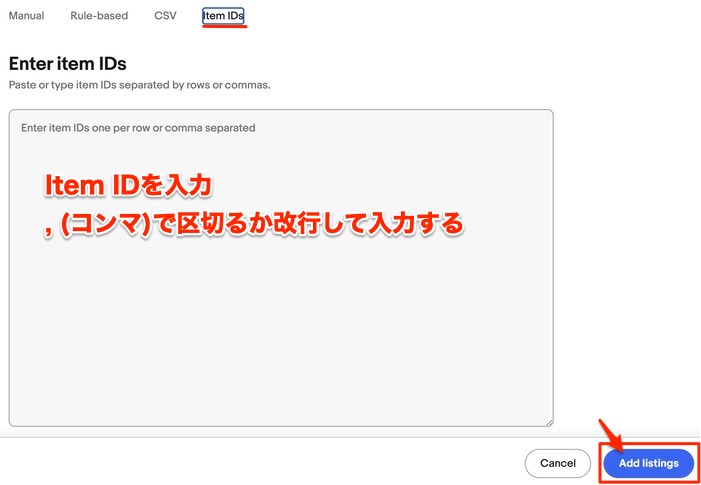Click the resize handle of the text area

click(x=548, y=422)
